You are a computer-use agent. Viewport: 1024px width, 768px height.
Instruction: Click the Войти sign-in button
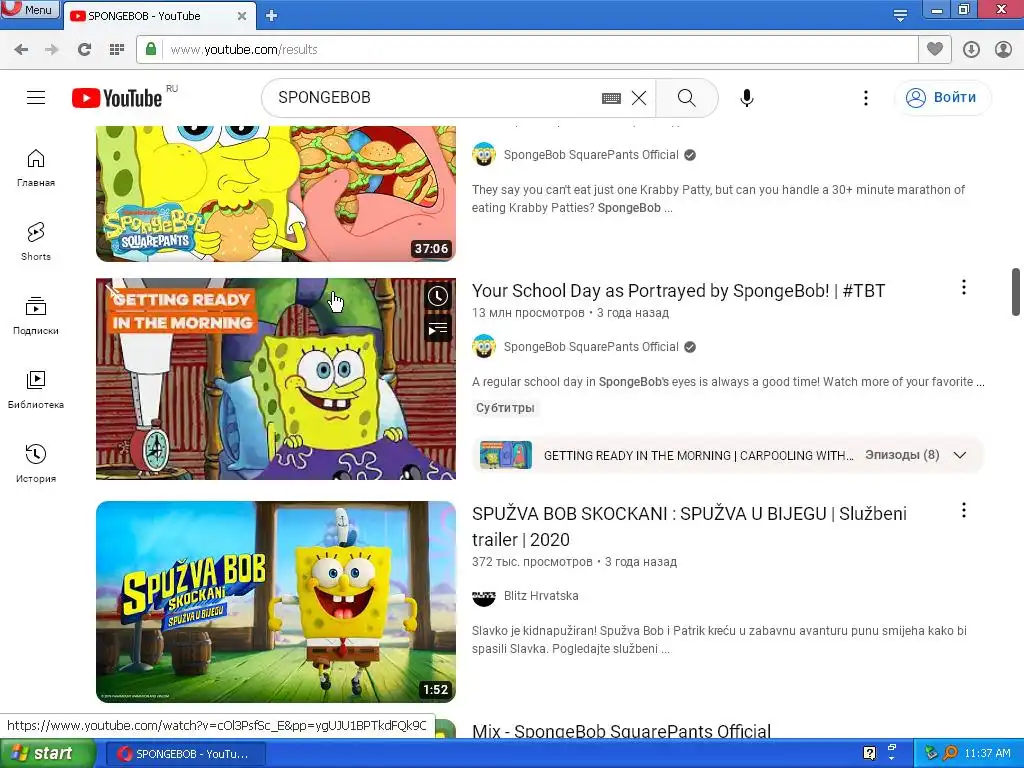click(x=942, y=97)
